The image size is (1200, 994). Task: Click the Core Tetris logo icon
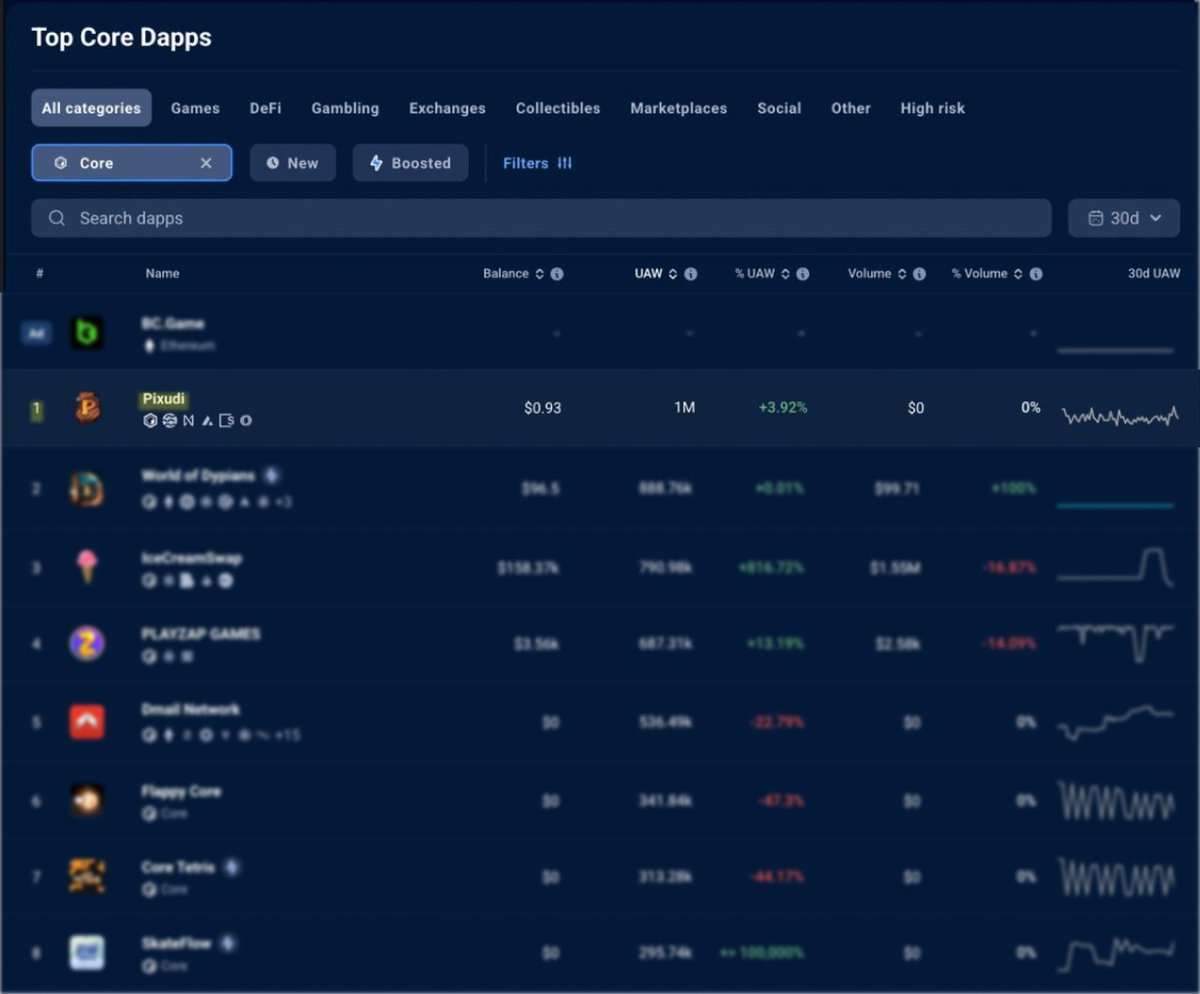coord(87,876)
